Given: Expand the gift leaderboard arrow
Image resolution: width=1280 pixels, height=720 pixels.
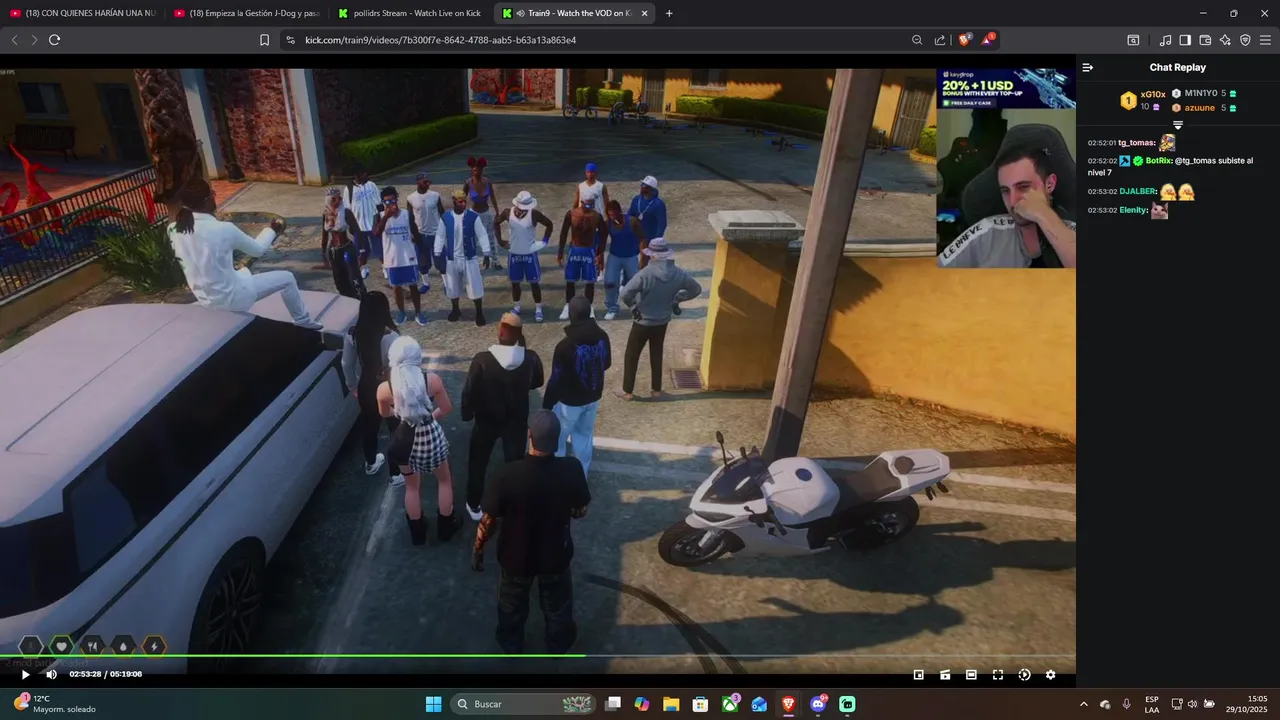Looking at the screenshot, I should (x=1178, y=125).
